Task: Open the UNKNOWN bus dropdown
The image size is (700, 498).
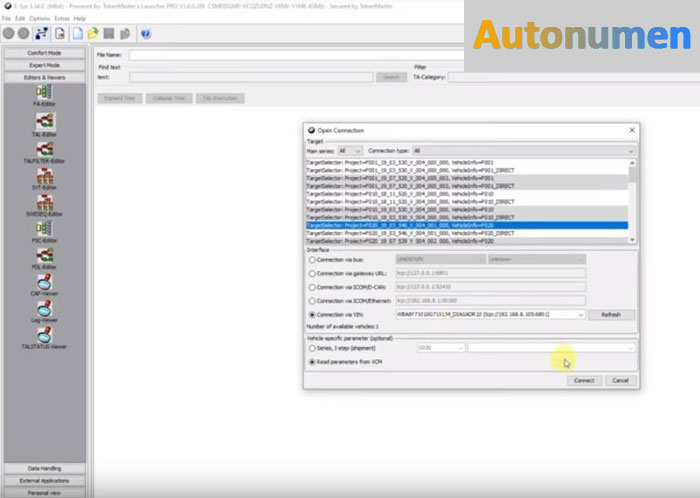Action: (440, 259)
